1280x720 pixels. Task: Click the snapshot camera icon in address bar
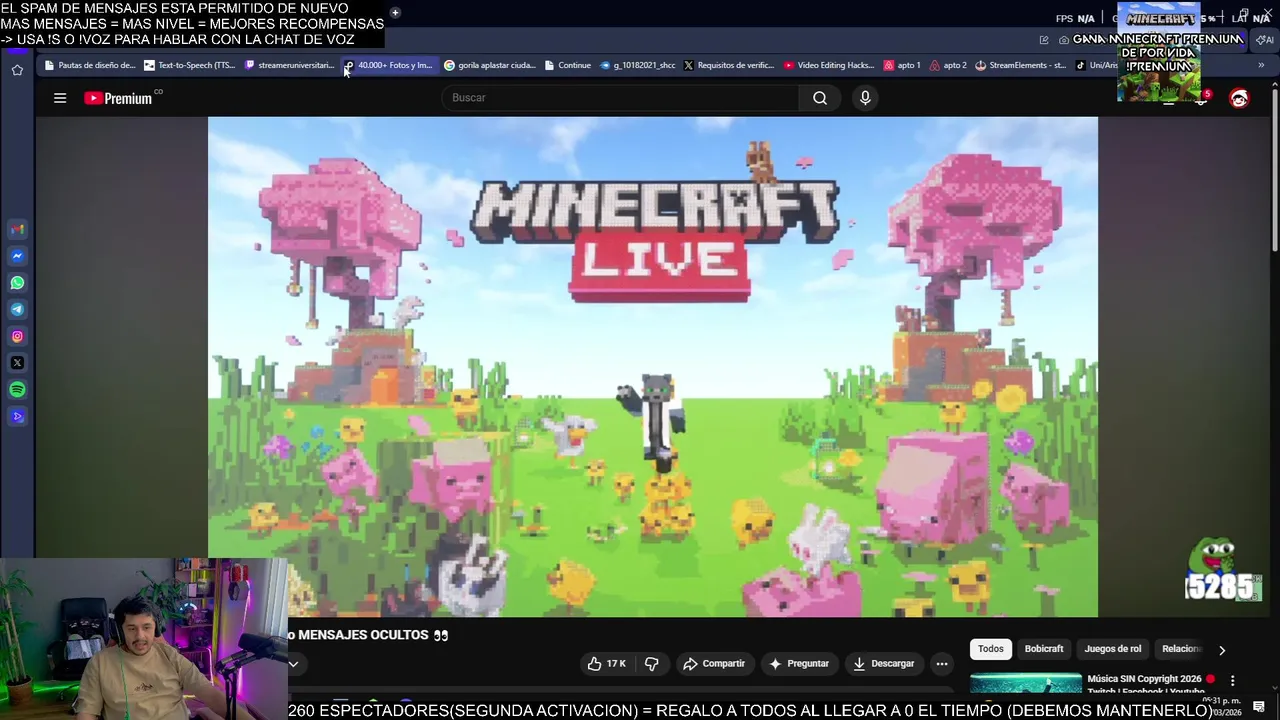pyautogui.click(x=1064, y=40)
